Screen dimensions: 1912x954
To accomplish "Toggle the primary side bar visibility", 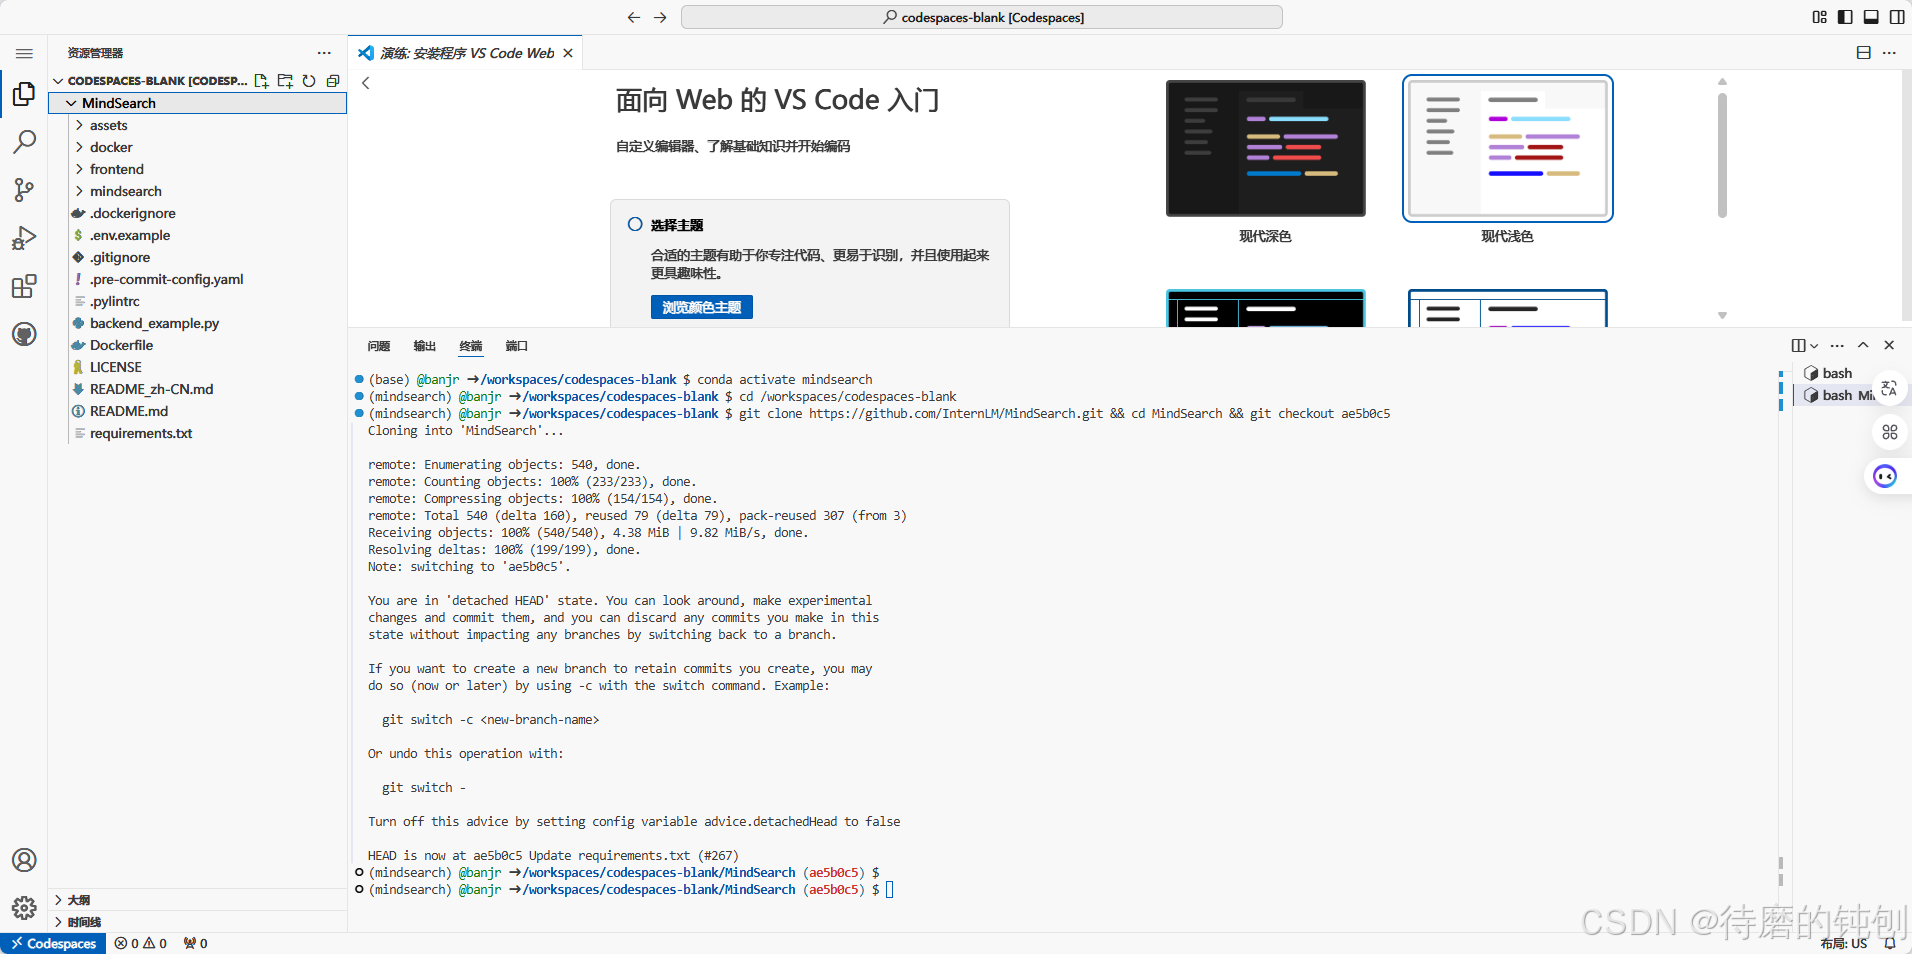I will [1845, 17].
